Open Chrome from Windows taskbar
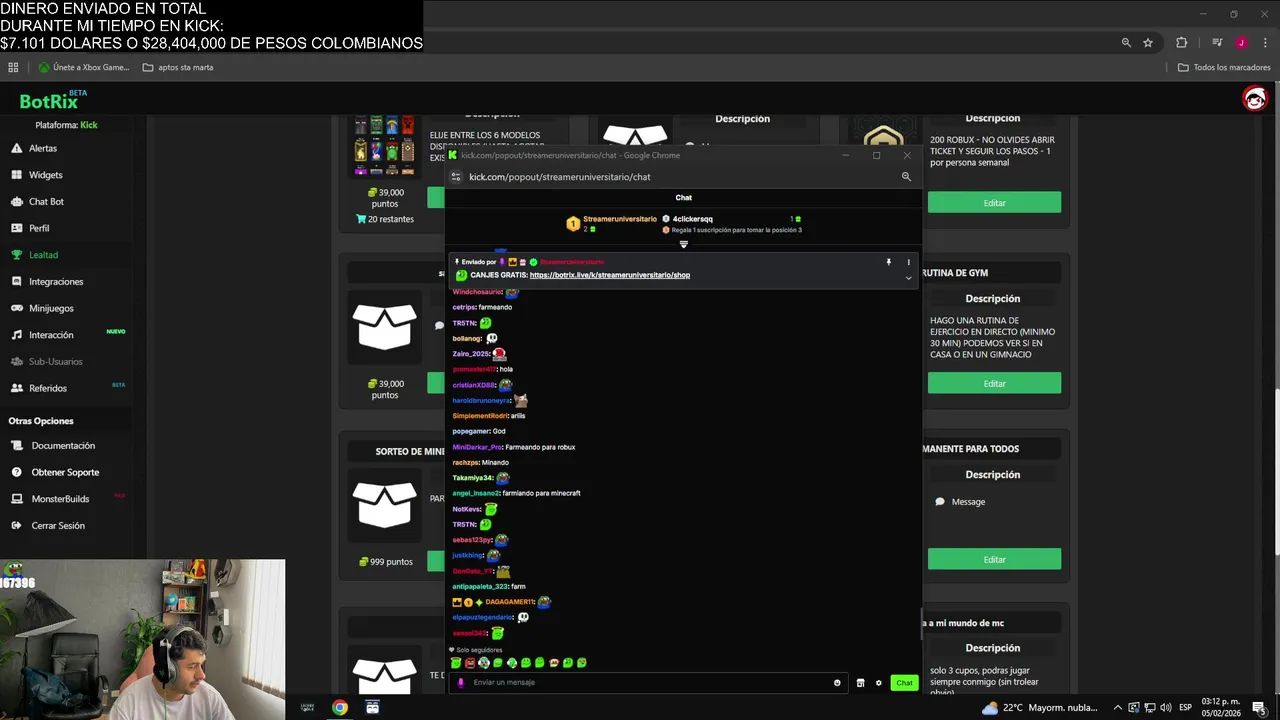 (x=340, y=707)
